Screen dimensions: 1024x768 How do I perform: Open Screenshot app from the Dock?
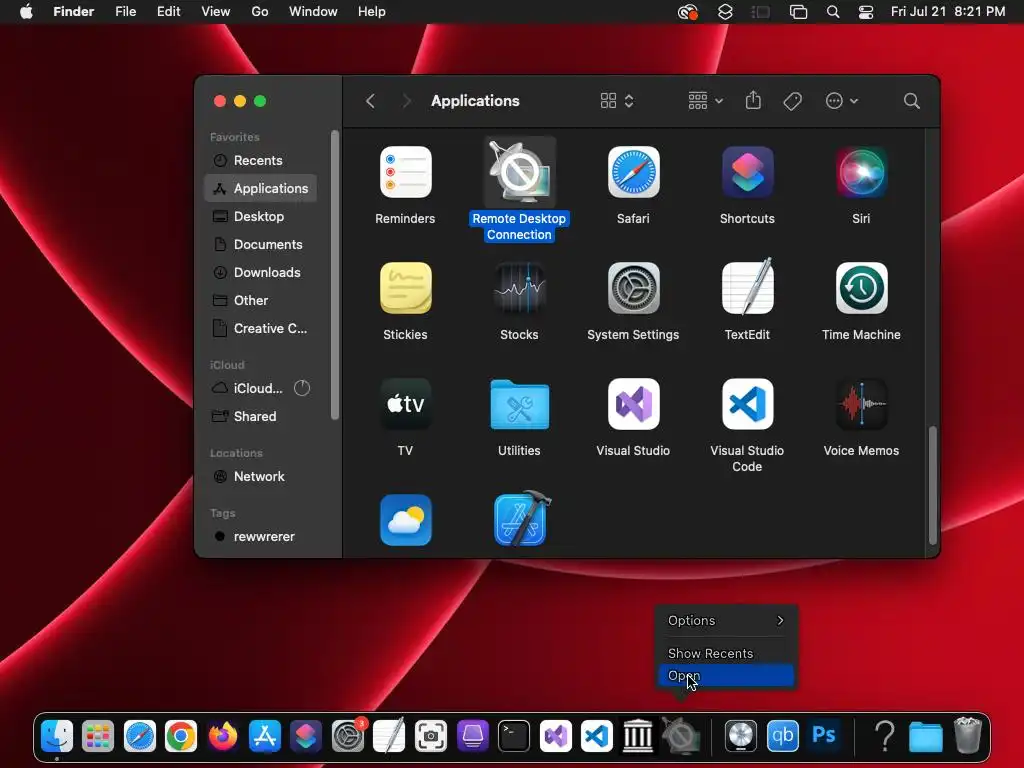pyautogui.click(x=431, y=737)
